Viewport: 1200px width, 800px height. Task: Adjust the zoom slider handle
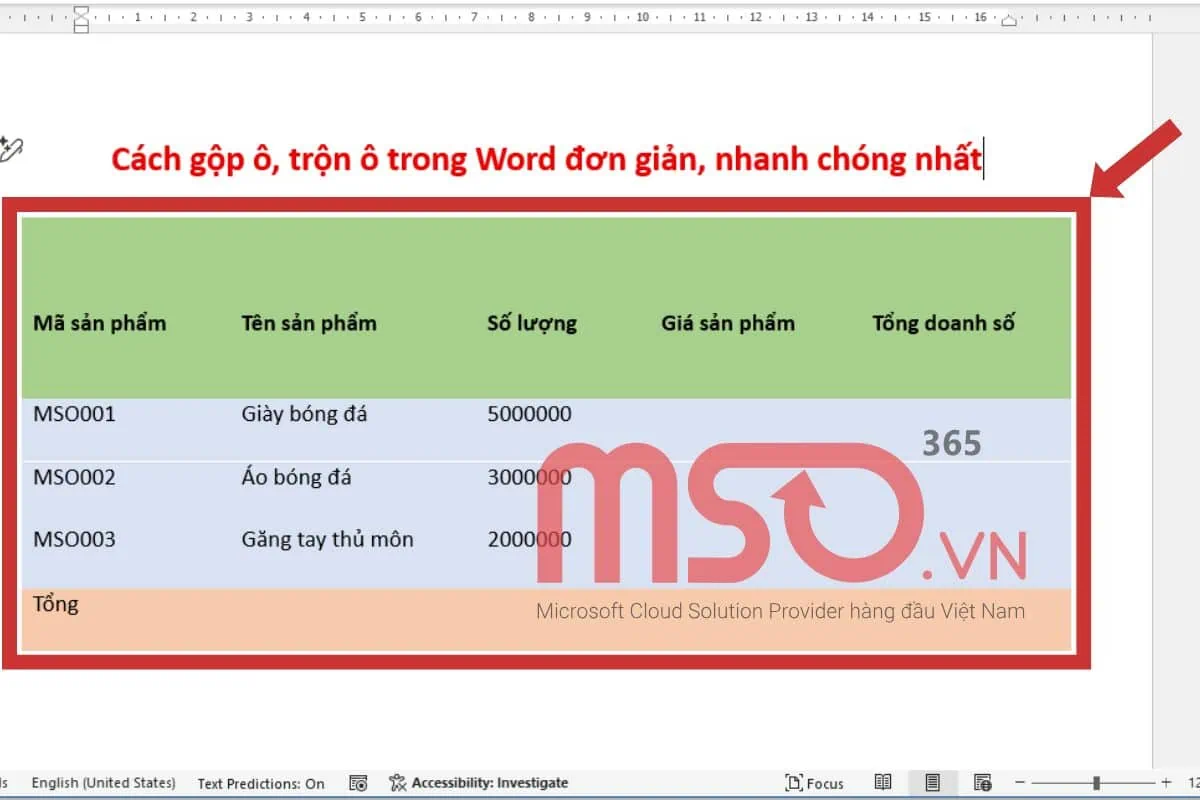click(x=1096, y=781)
